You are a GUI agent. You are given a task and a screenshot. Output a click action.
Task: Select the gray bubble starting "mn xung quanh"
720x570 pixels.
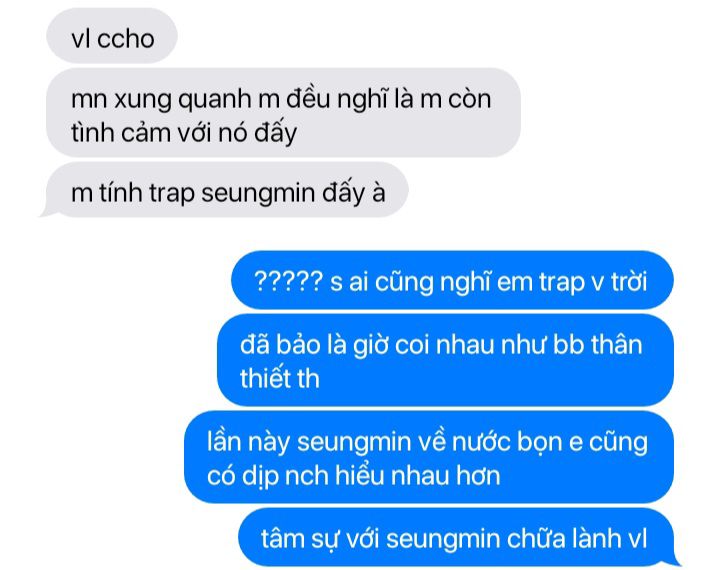[283, 113]
